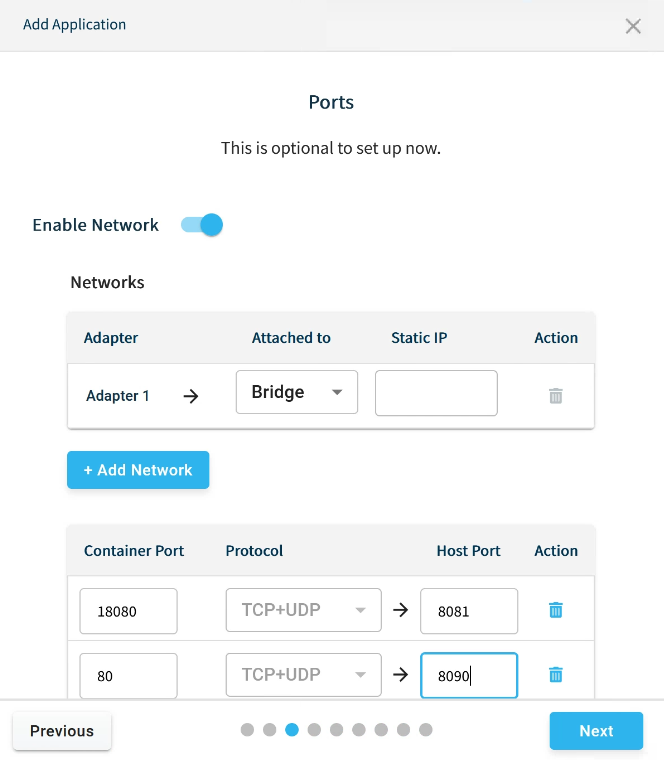The width and height of the screenshot is (664, 760).
Task: Select the fourth step dot
Action: (x=314, y=730)
